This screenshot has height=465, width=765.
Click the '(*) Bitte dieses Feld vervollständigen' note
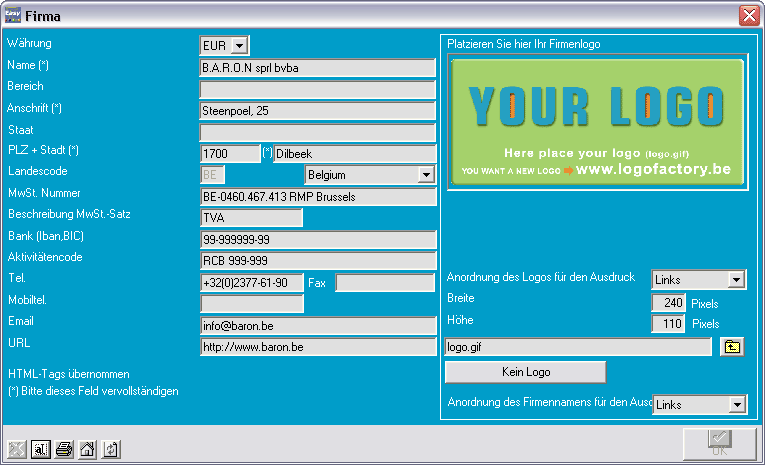[93, 391]
